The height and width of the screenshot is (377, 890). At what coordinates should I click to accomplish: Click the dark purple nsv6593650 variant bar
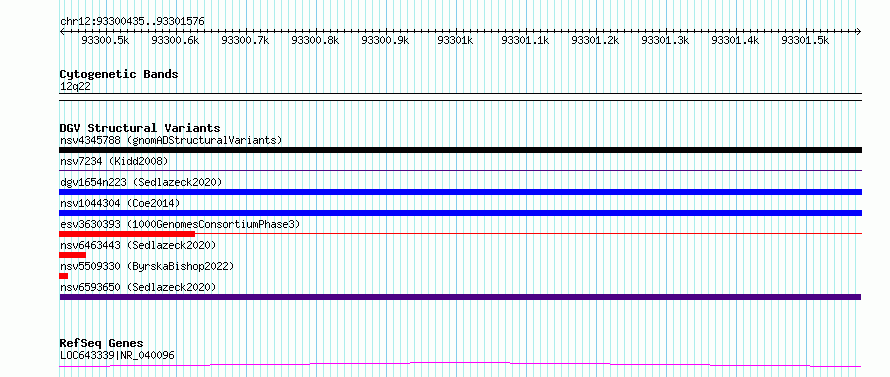point(460,297)
